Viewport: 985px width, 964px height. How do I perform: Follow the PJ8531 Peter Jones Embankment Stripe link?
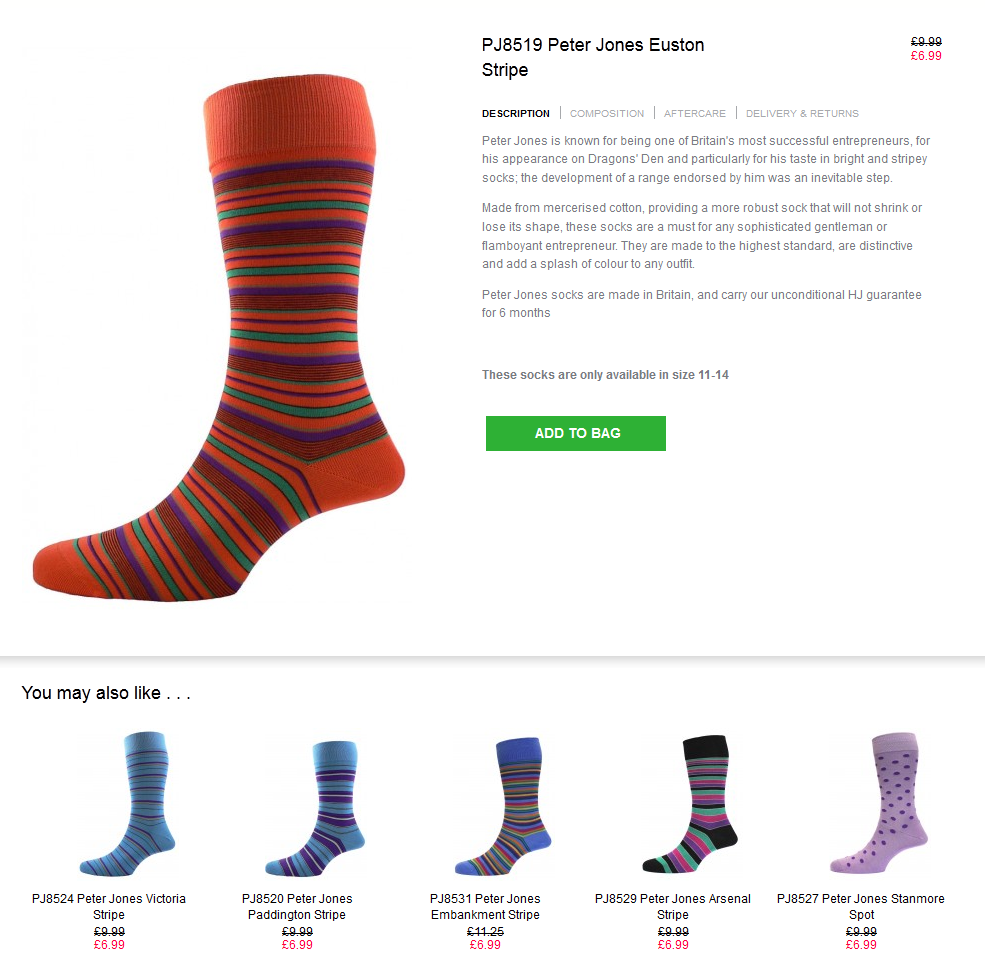tap(485, 906)
